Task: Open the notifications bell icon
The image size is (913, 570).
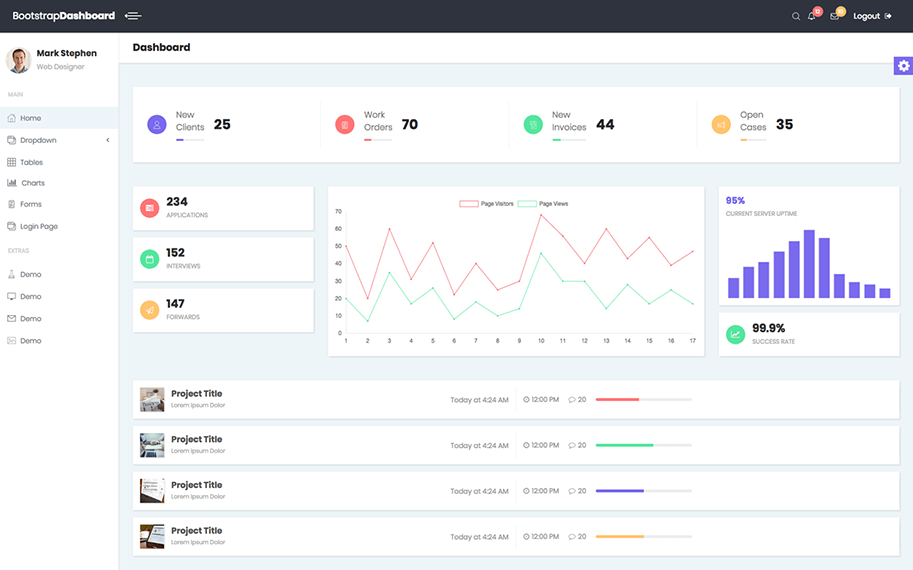Action: 812,16
